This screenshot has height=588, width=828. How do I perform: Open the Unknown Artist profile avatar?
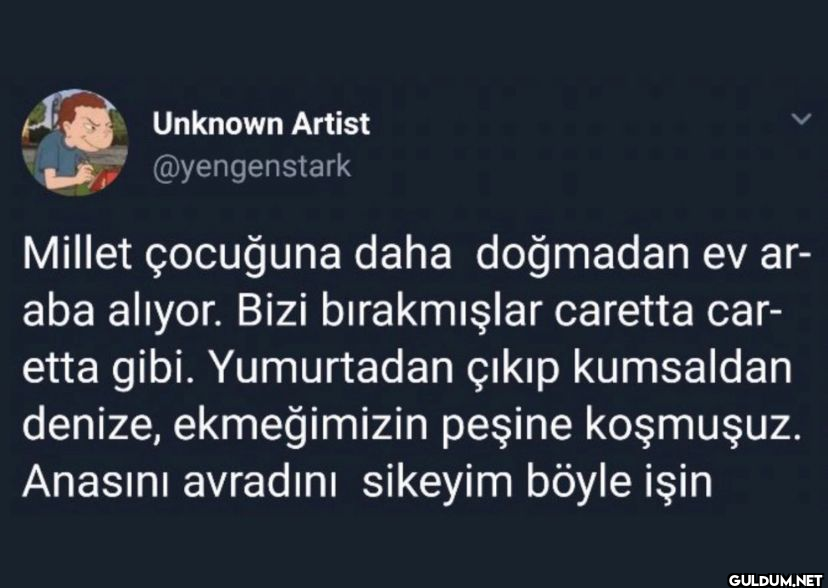74,143
